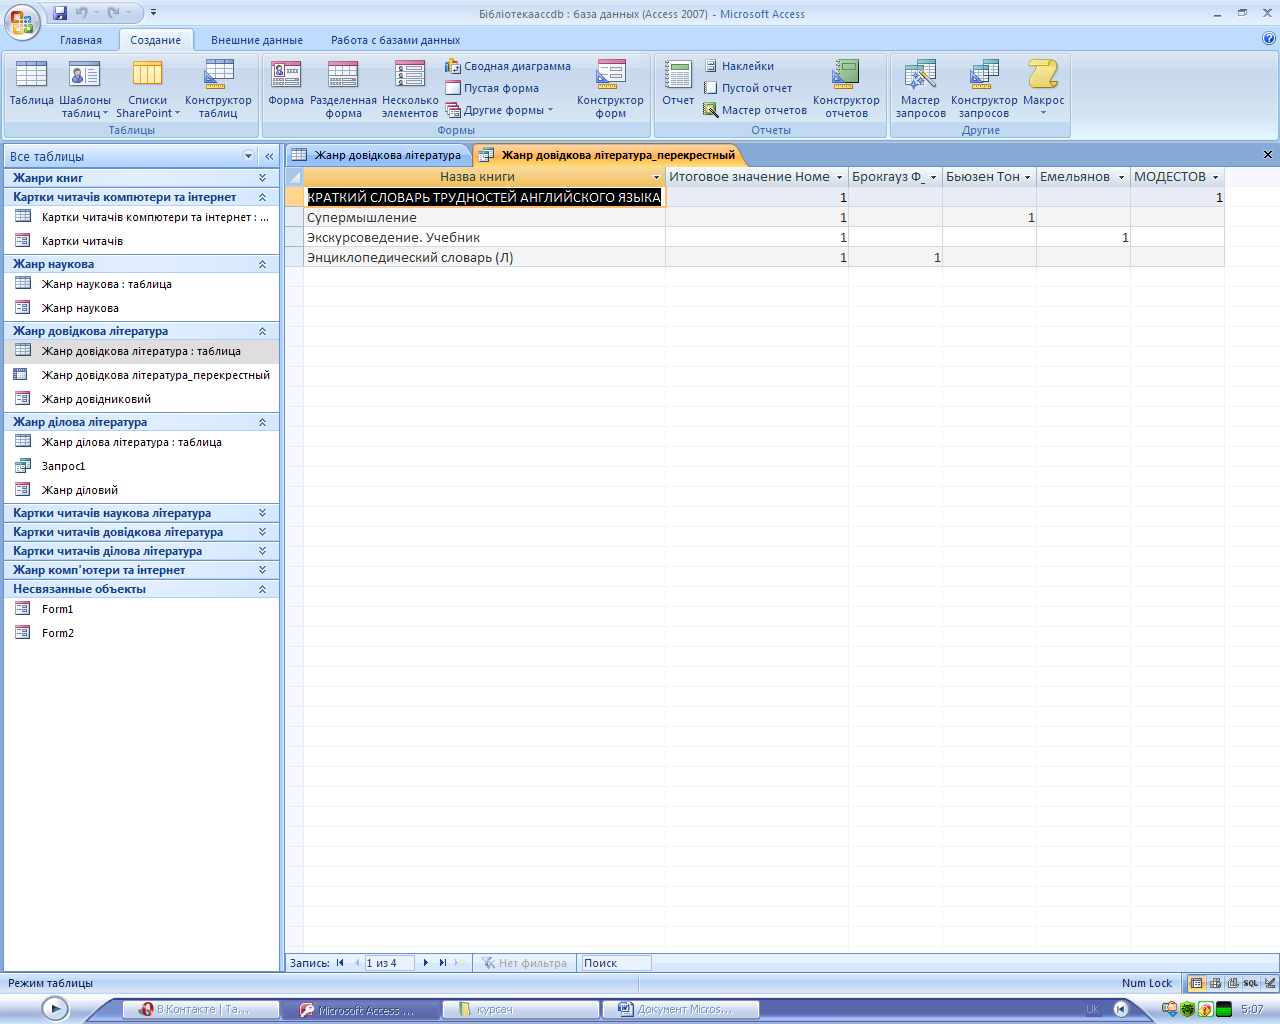This screenshot has width=1280, height=1024.
Task: Expand the Жанри книг group
Action: [262, 178]
